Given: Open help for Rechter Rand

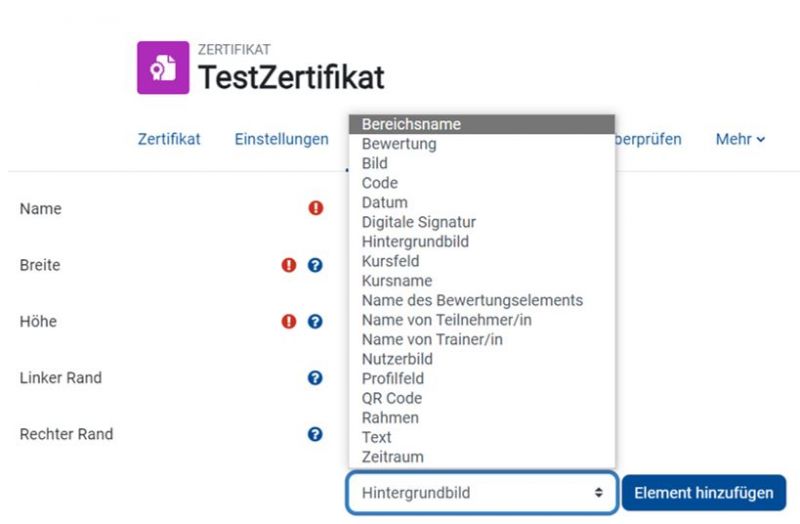Looking at the screenshot, I should tap(316, 434).
